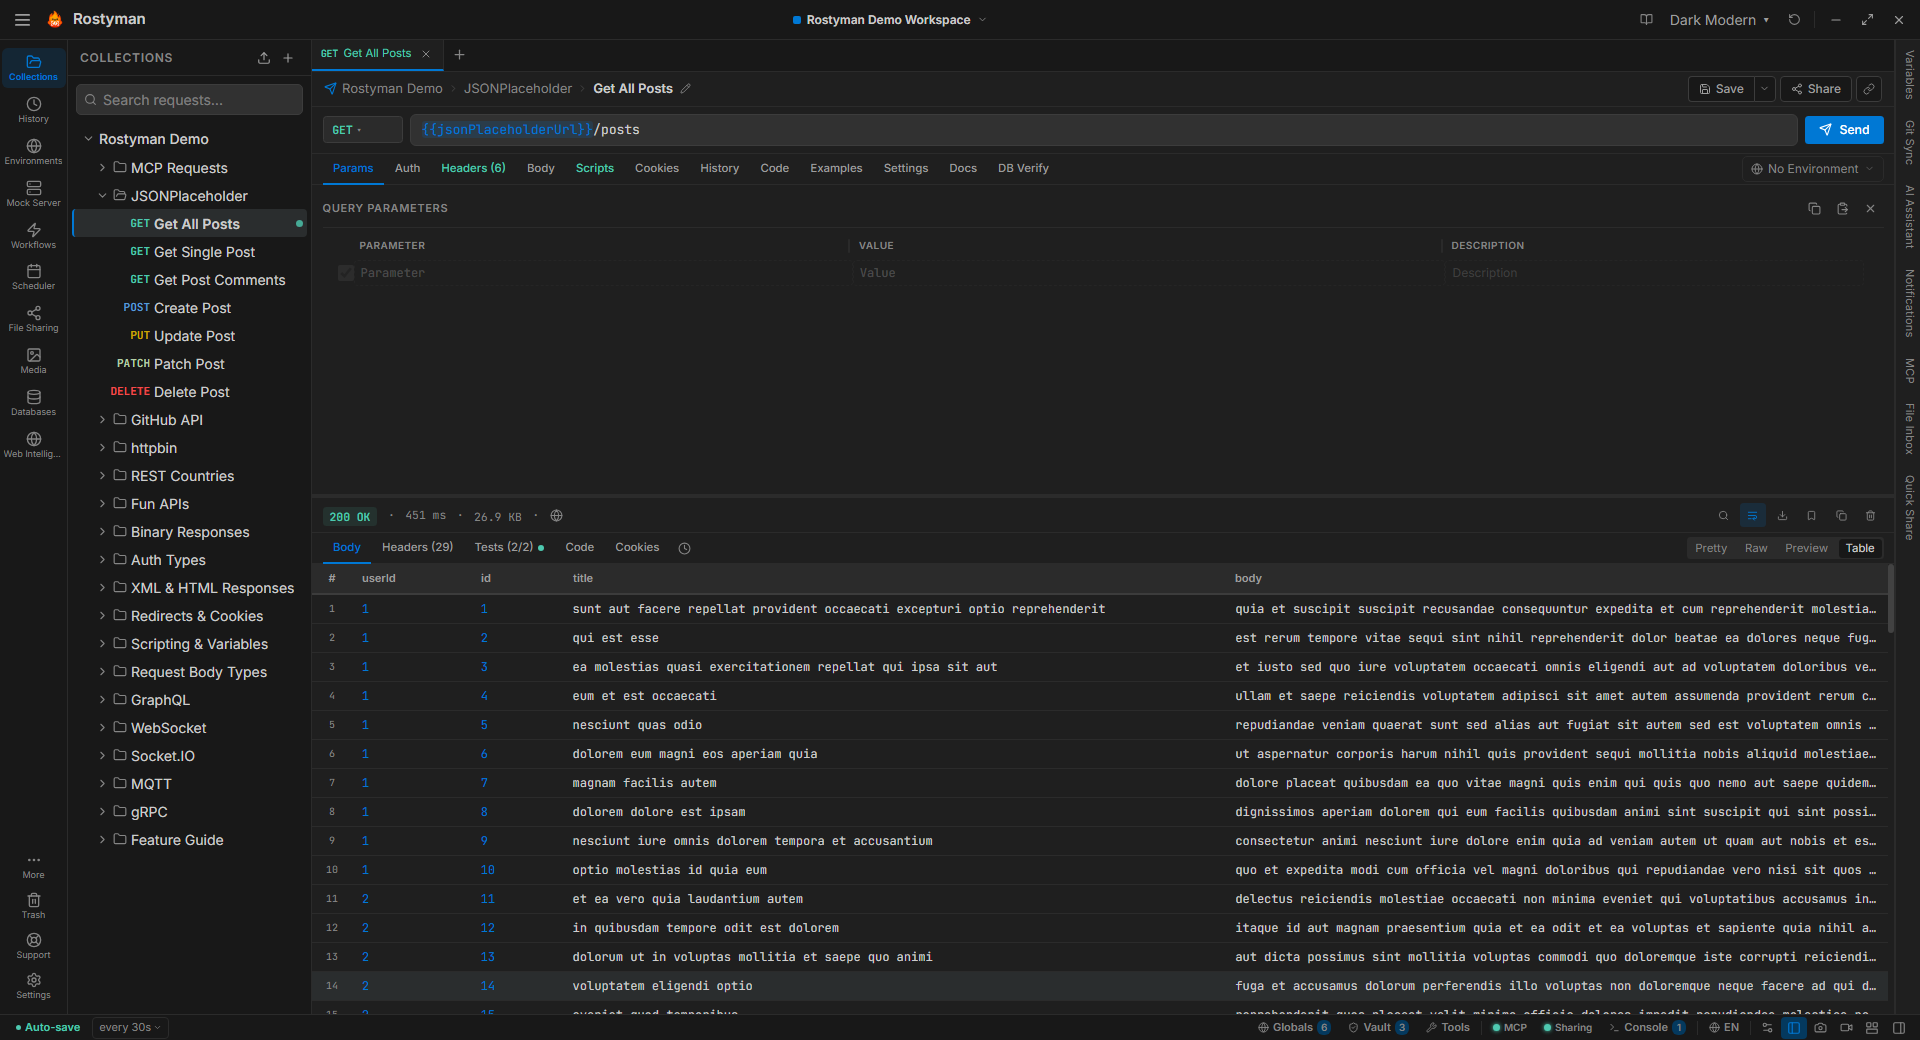Open the hamburger main menu
This screenshot has height=1040, width=1920.
click(22, 20)
